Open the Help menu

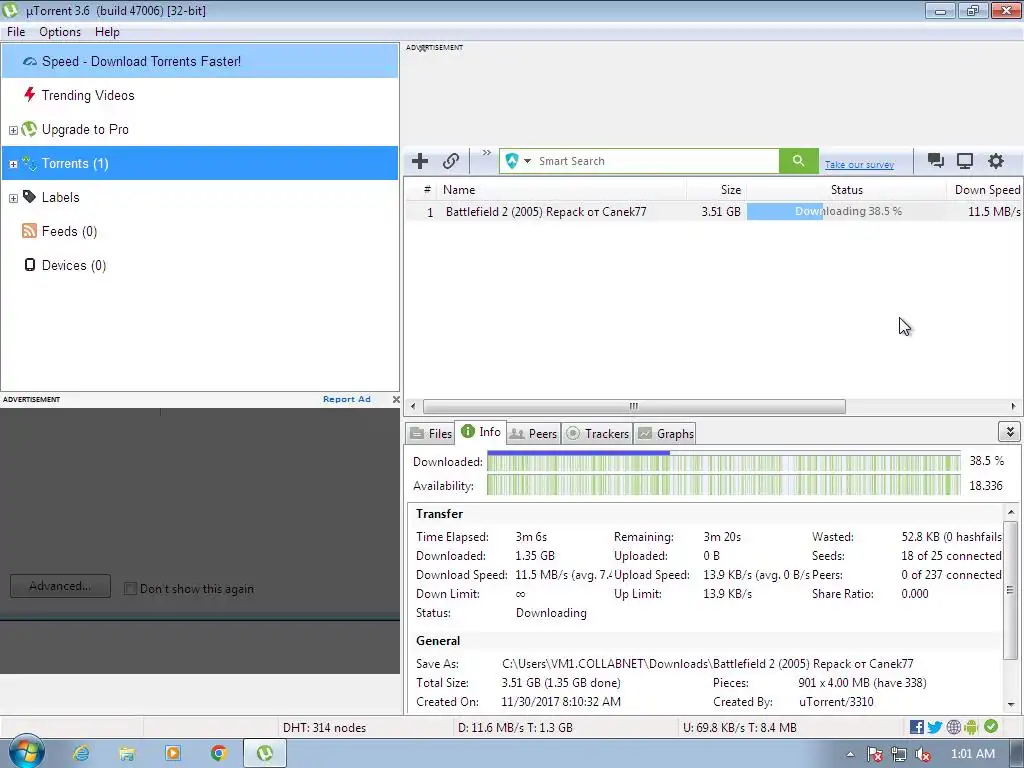click(x=107, y=32)
